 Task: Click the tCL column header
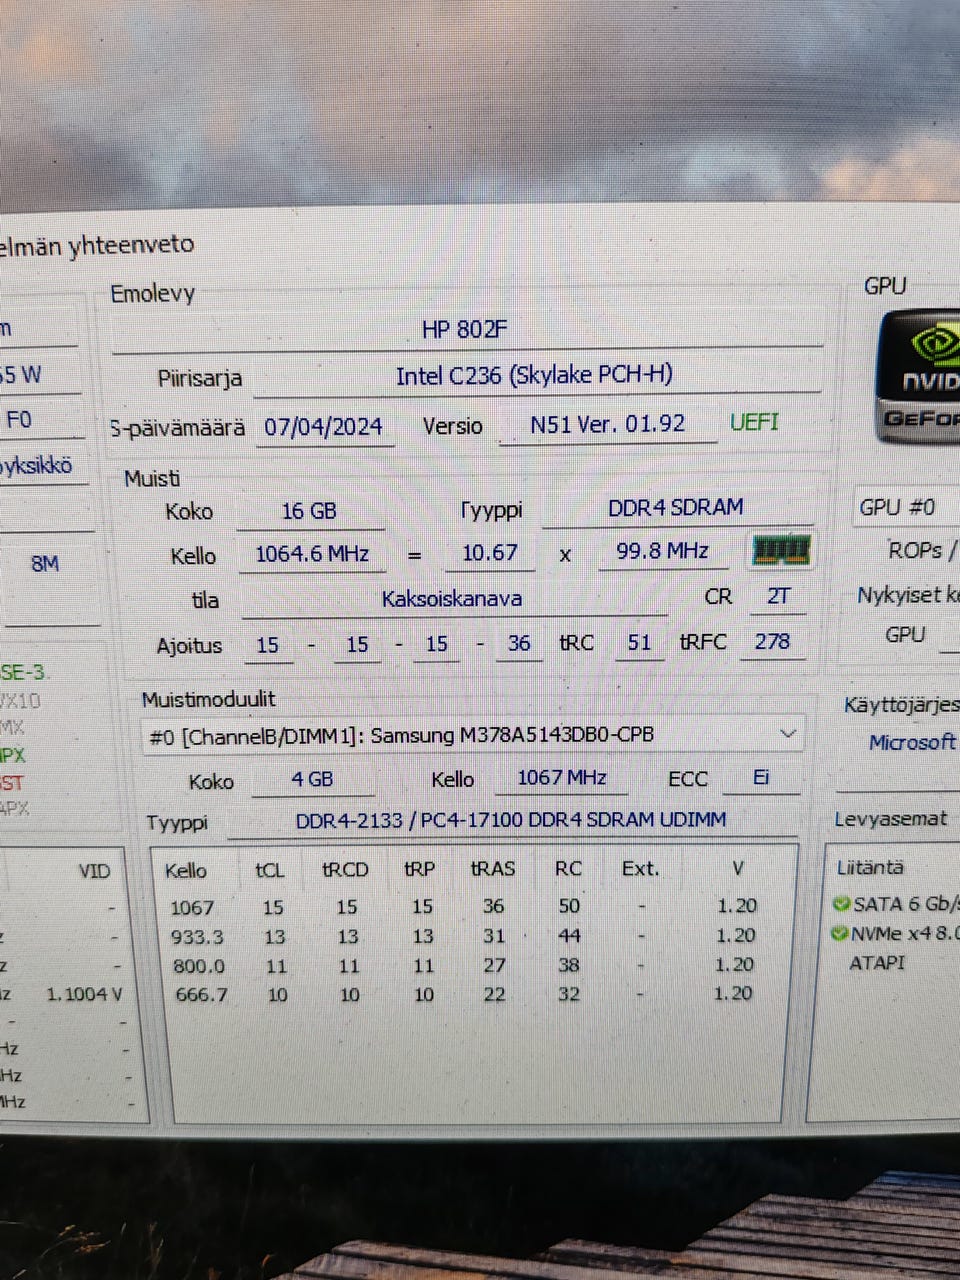[270, 871]
